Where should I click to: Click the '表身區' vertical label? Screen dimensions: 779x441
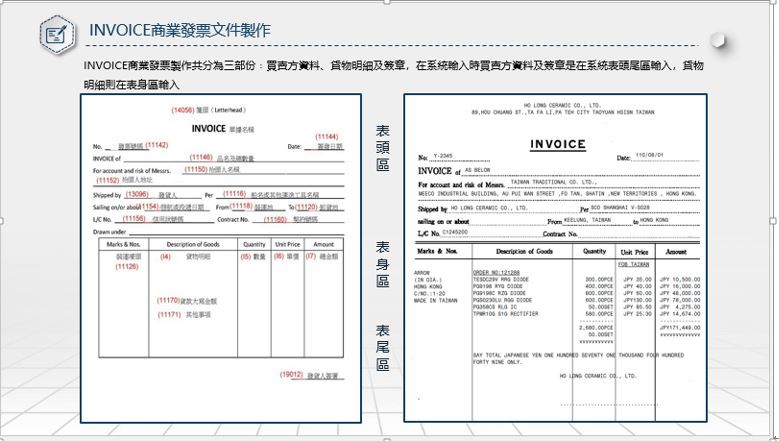(383, 263)
